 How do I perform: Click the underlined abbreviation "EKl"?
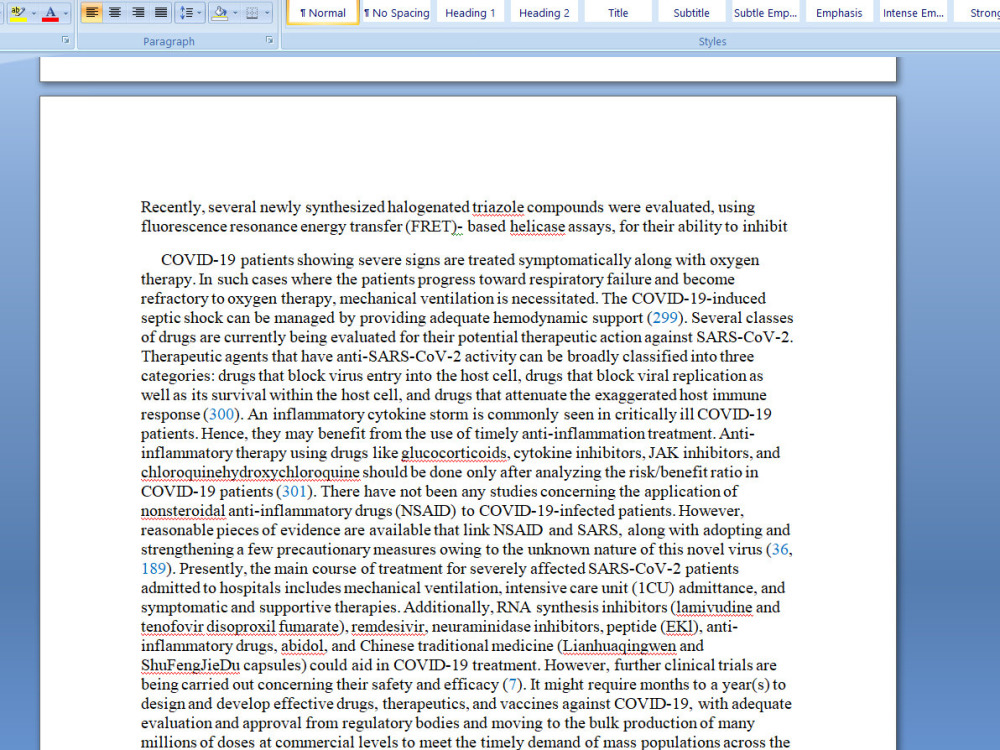point(679,626)
